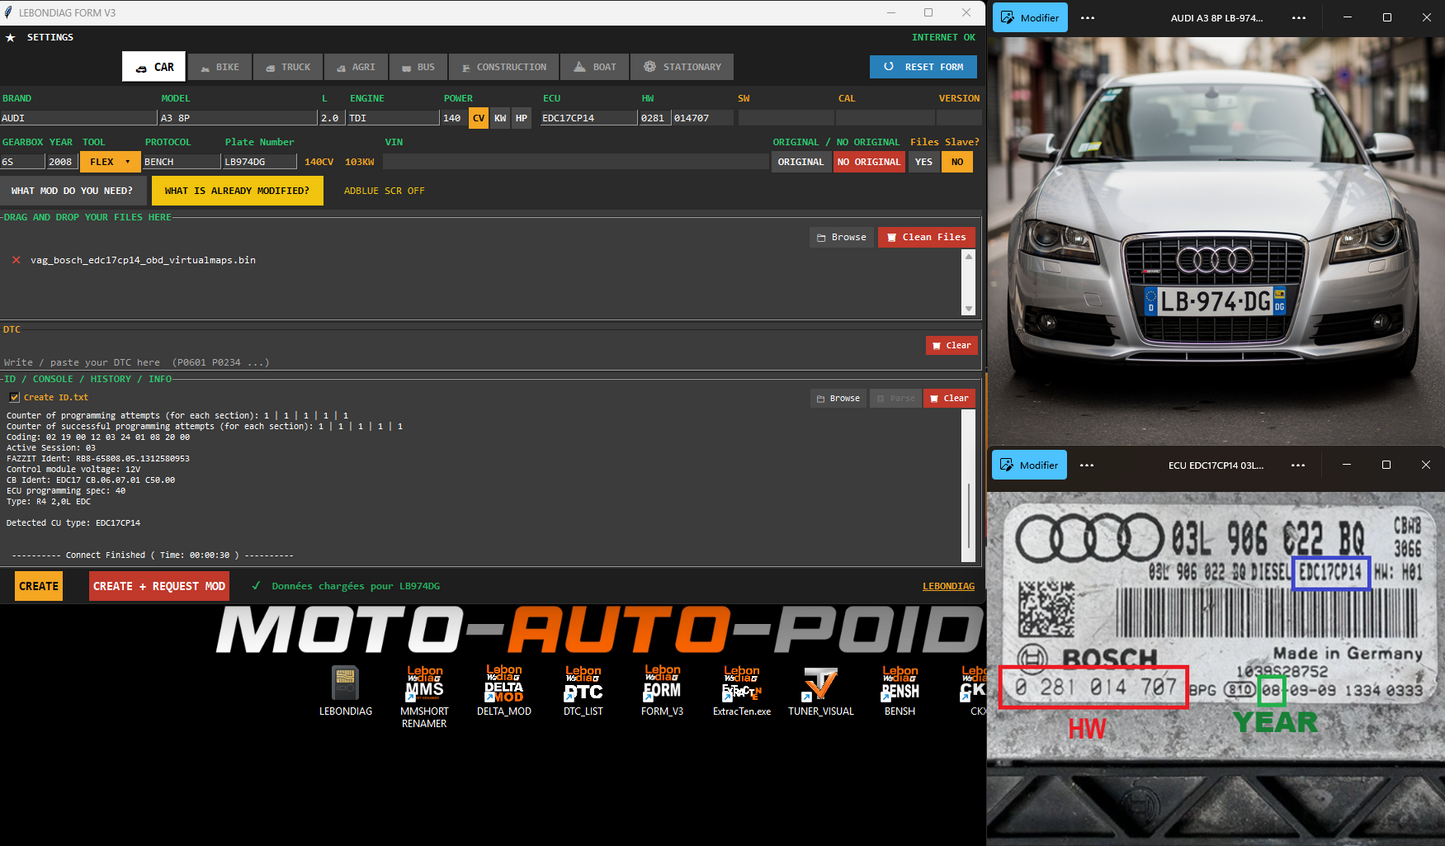Screen dimensions: 1445x846
Task: Click the SETTINGS star icon
Action: tap(11, 37)
